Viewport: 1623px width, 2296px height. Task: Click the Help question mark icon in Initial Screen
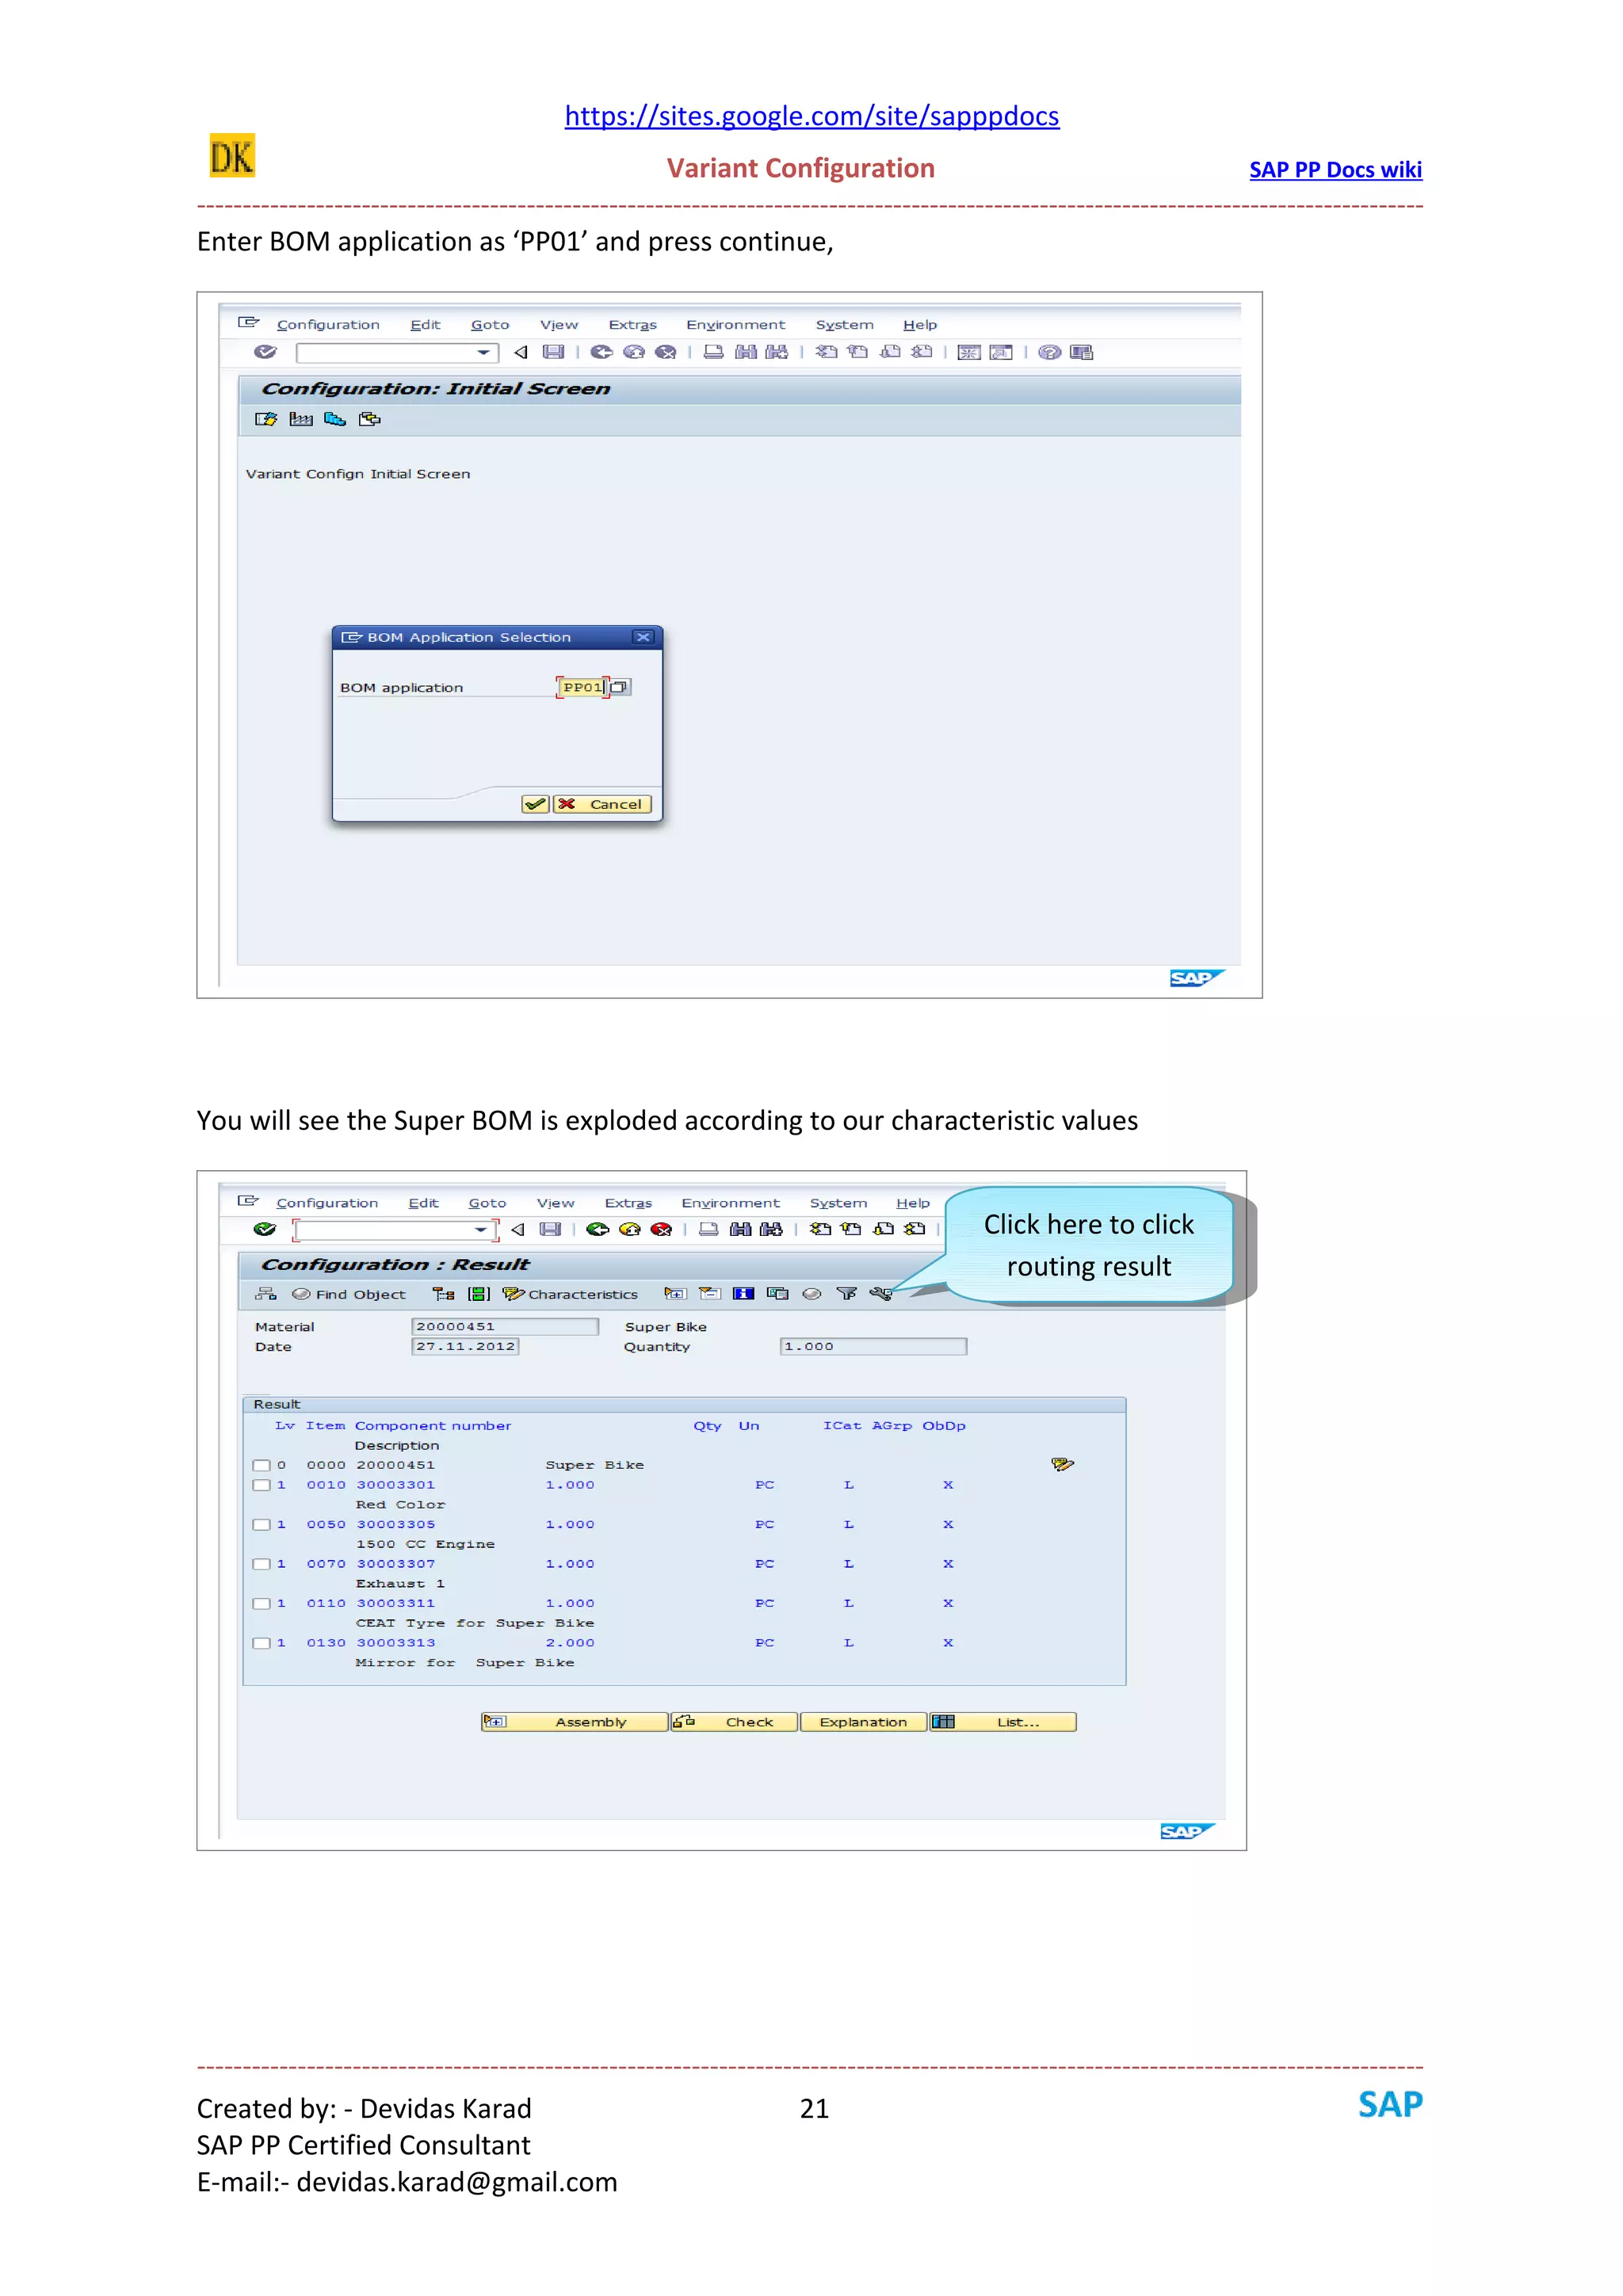point(1049,352)
